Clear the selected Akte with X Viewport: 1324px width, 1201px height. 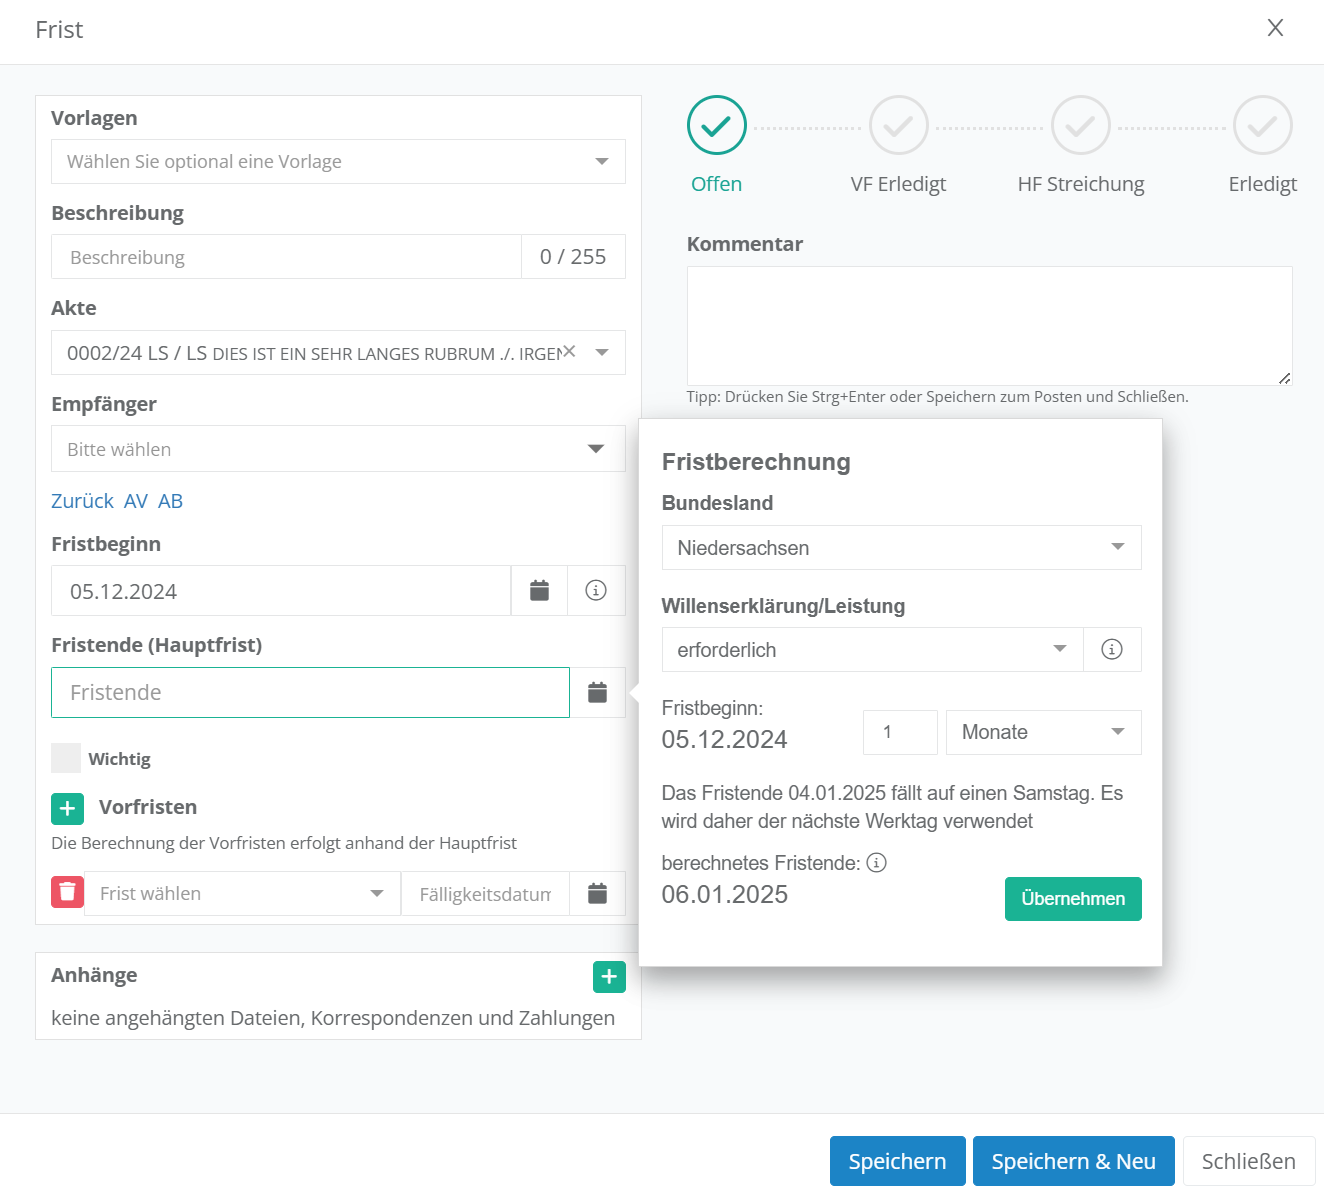pos(569,351)
